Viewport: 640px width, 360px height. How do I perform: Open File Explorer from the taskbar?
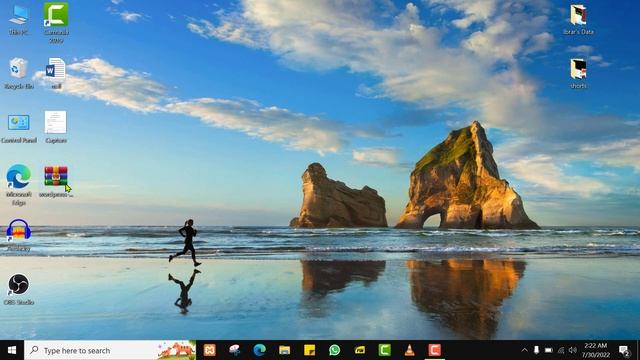(284, 350)
